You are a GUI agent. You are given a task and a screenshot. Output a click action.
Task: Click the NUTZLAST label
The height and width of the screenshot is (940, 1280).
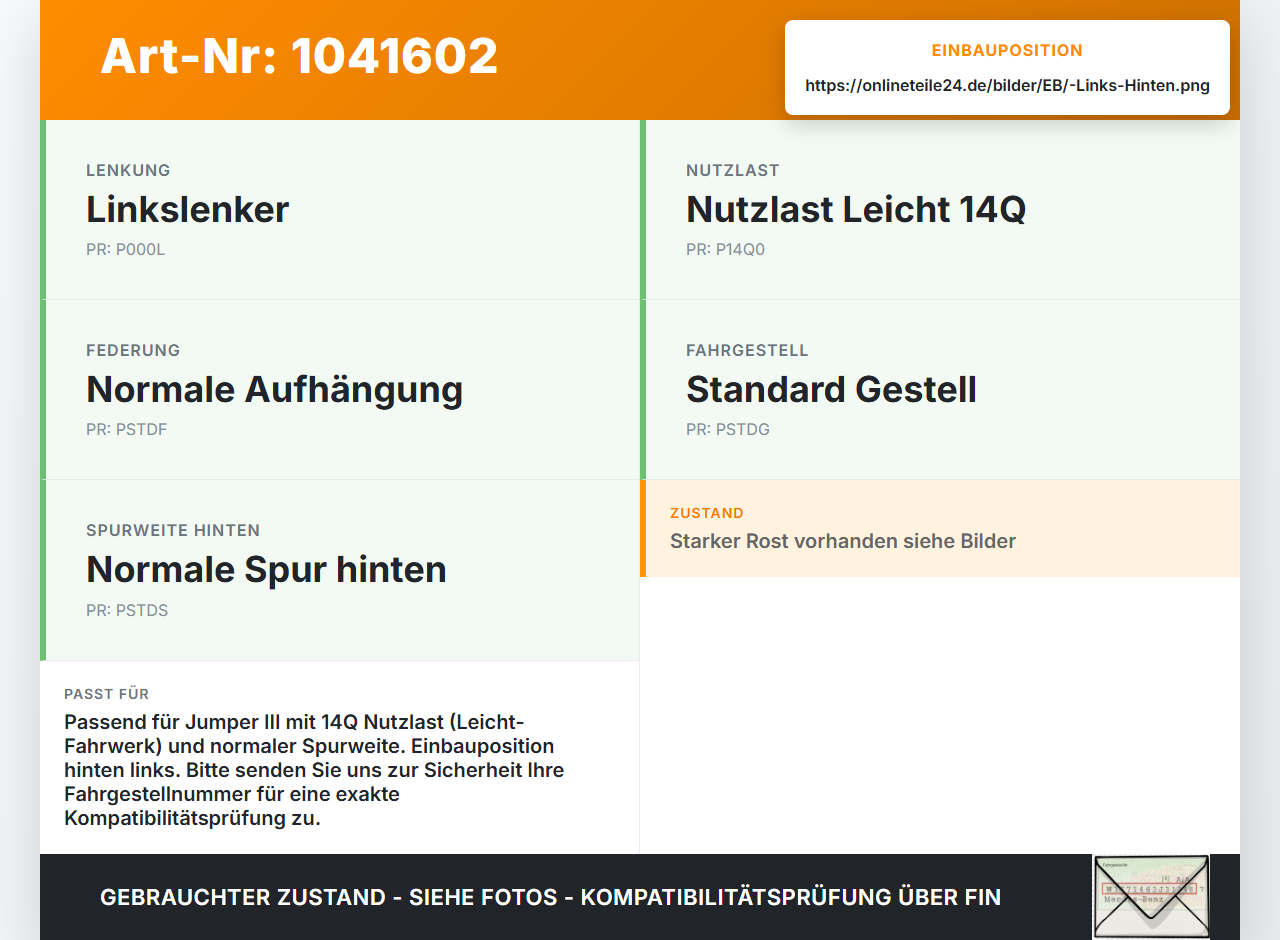[733, 170]
